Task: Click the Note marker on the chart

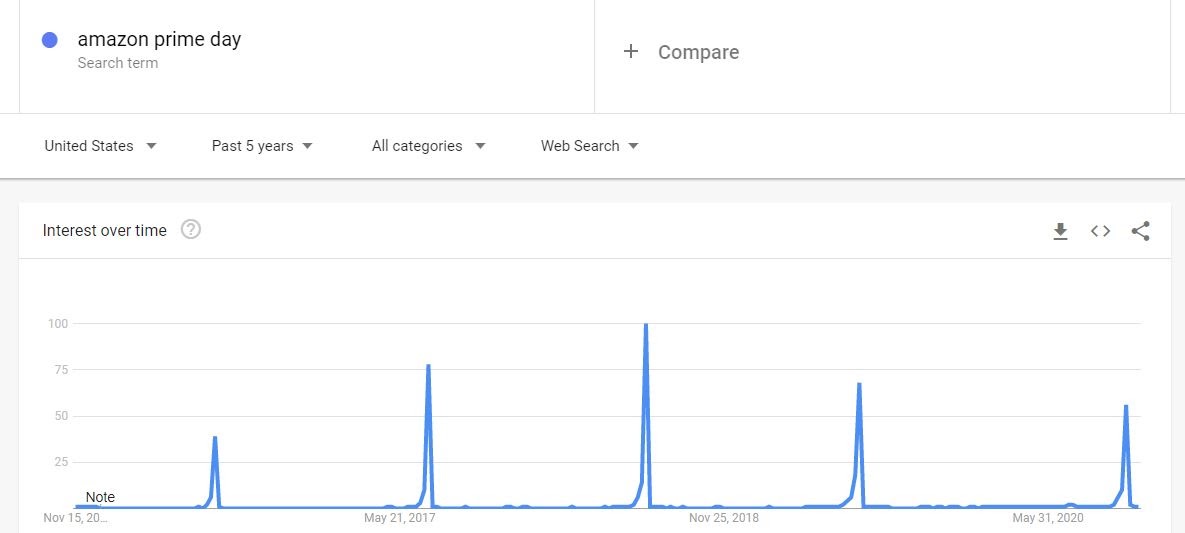Action: (x=100, y=497)
